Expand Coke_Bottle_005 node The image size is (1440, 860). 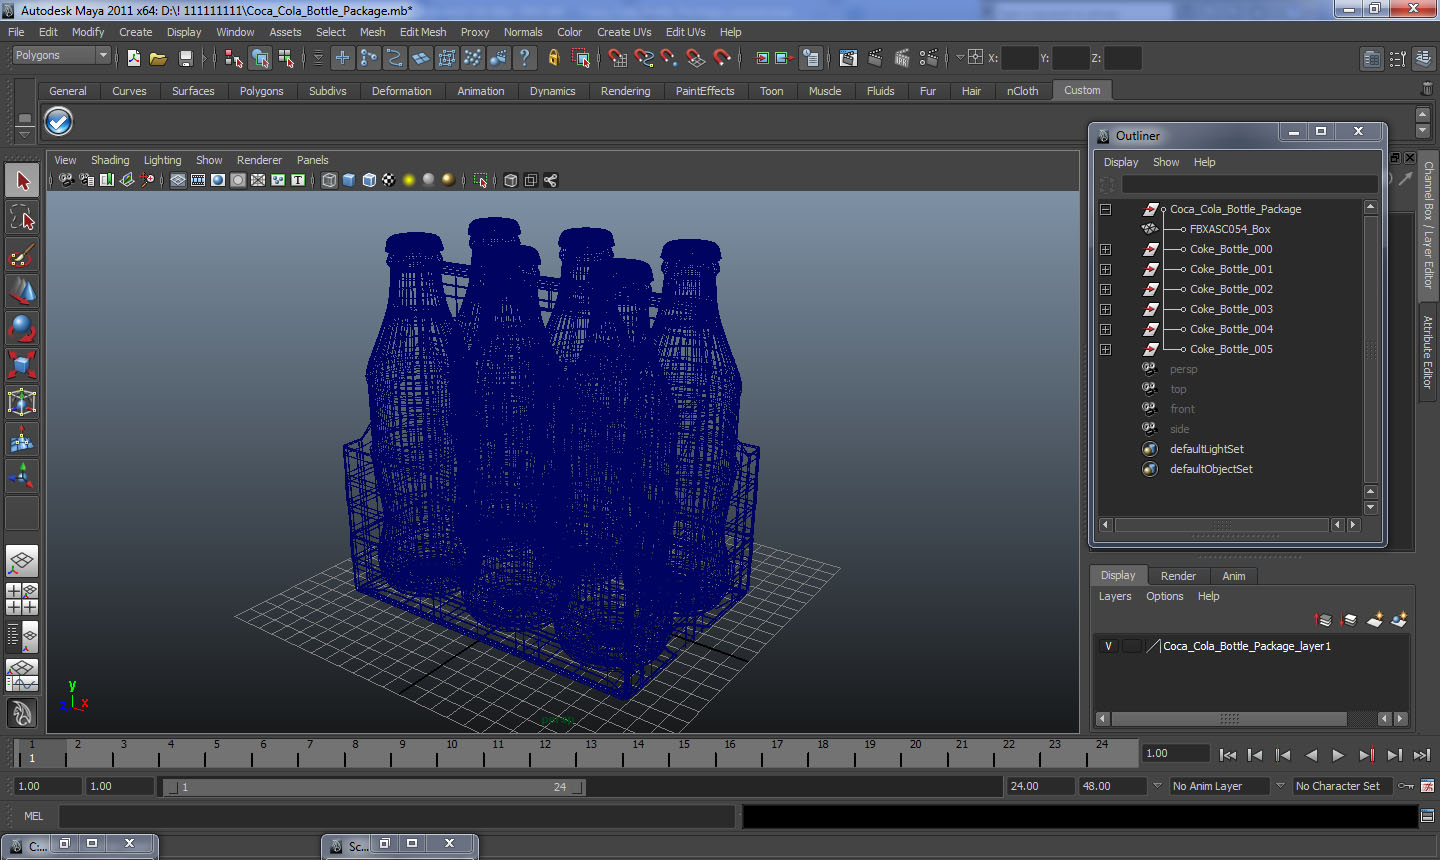click(x=1105, y=349)
